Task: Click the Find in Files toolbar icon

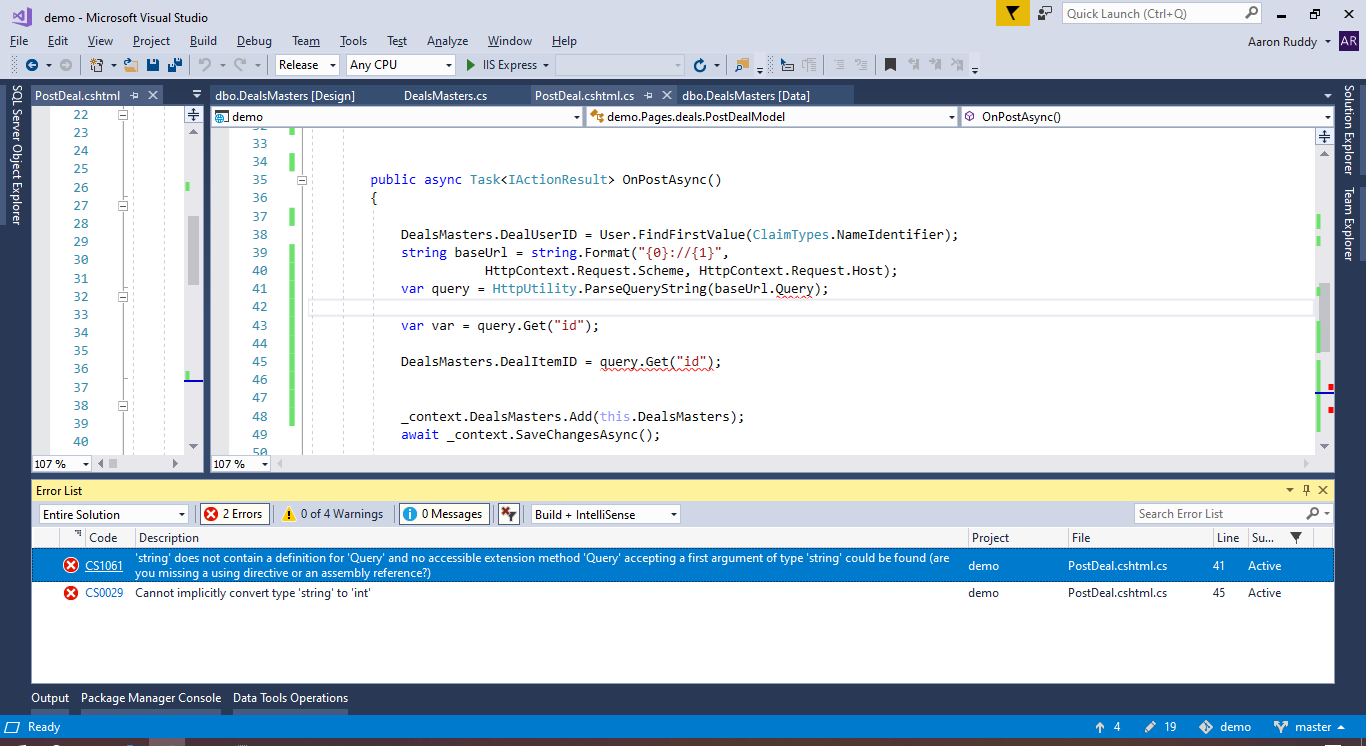Action: pyautogui.click(x=742, y=65)
